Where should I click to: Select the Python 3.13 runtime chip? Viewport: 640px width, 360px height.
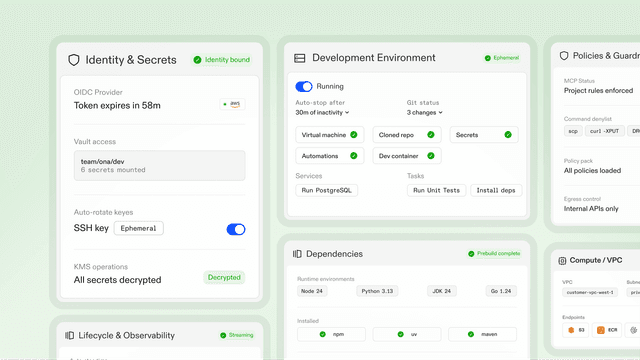click(377, 291)
